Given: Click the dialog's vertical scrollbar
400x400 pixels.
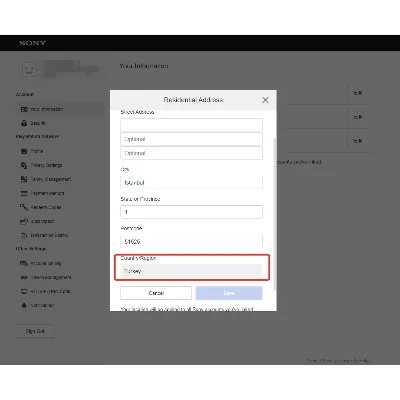Looking at the screenshot, I should tap(275, 213).
